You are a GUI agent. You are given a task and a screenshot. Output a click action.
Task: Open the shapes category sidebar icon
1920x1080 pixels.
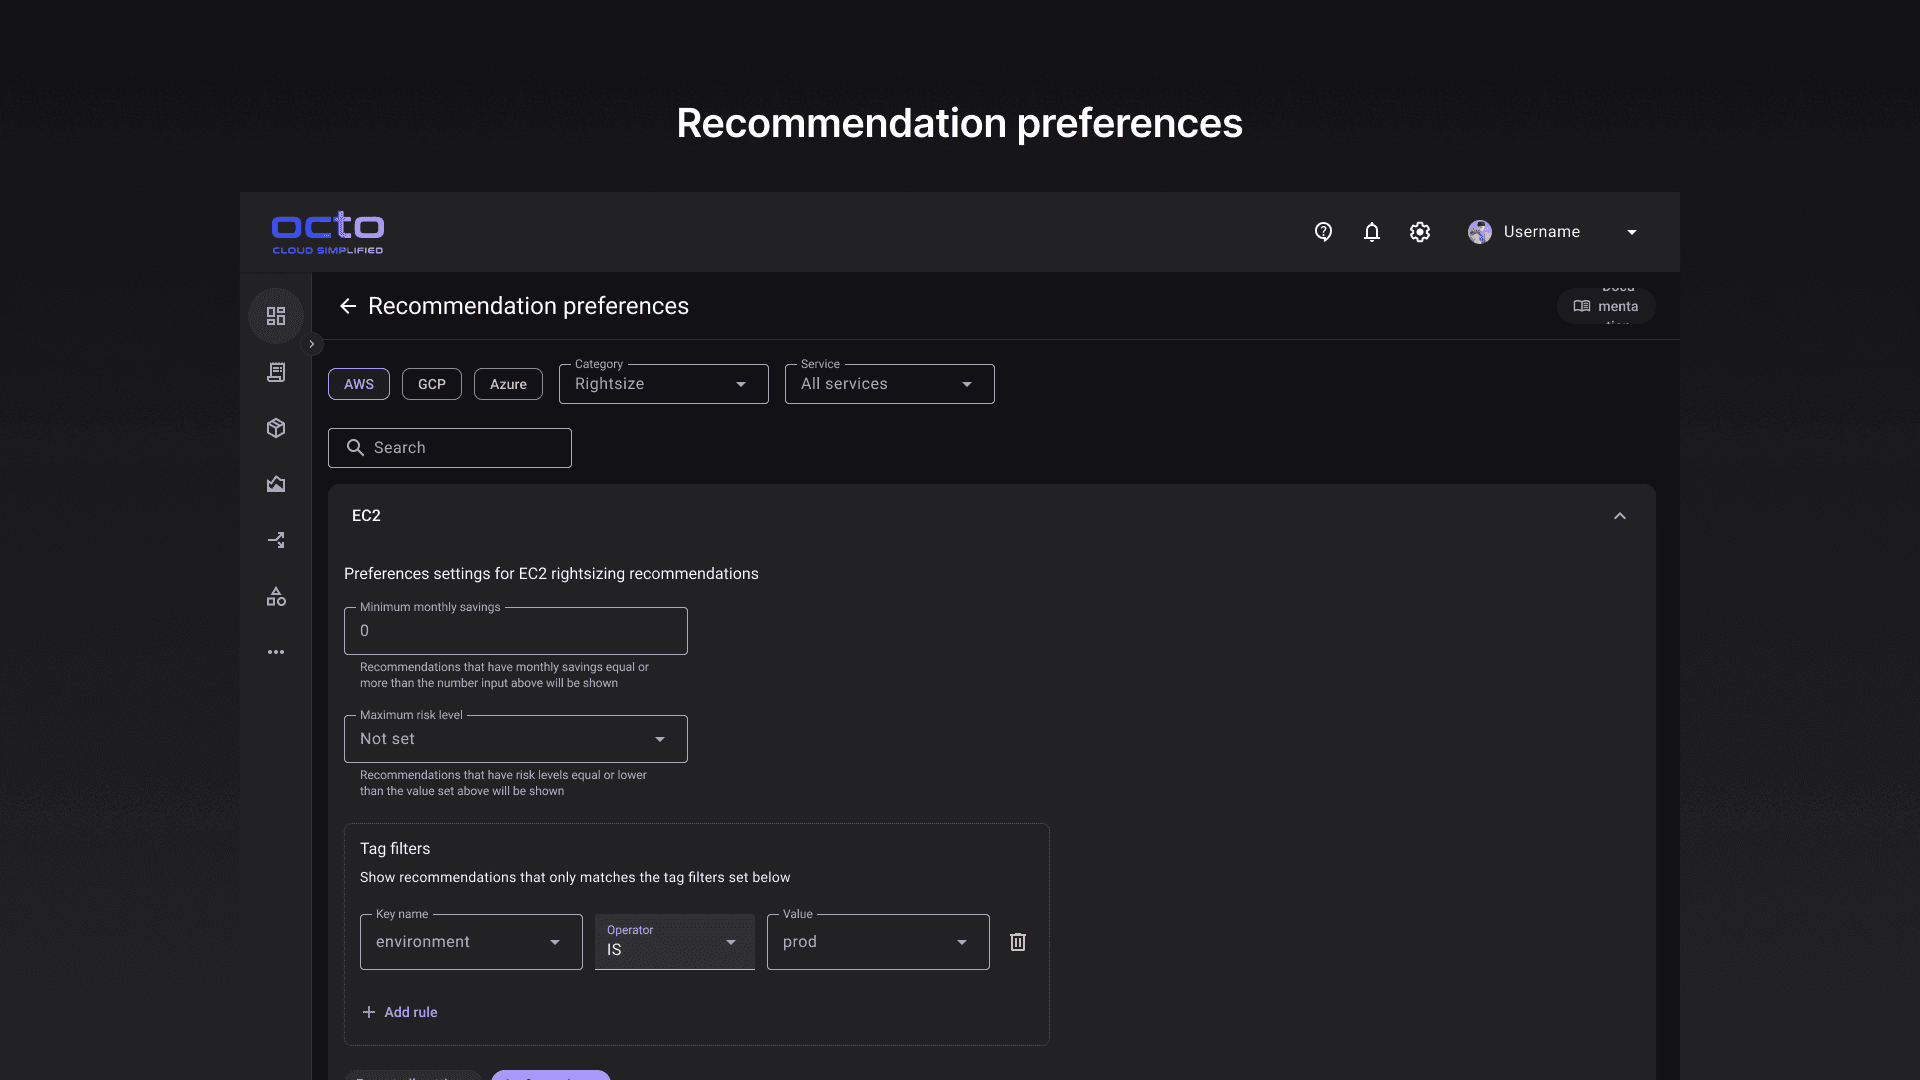point(276,597)
